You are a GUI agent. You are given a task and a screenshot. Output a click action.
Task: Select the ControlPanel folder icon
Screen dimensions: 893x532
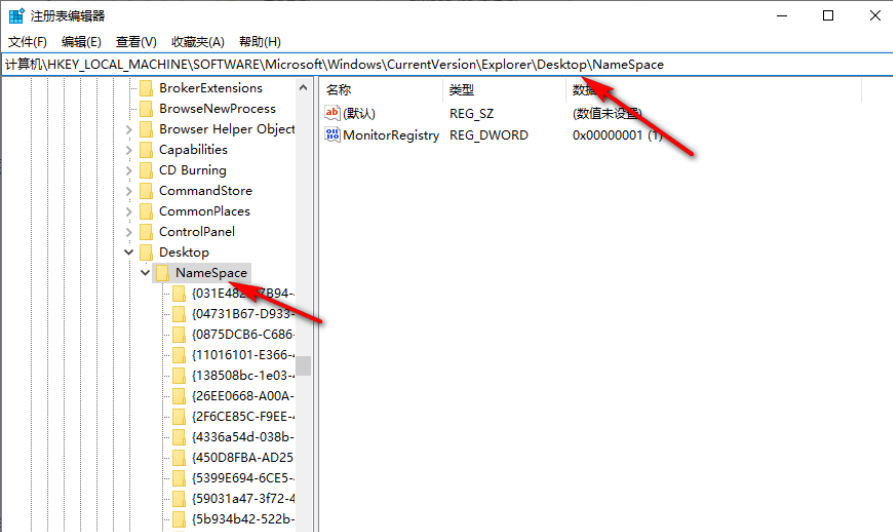point(146,232)
